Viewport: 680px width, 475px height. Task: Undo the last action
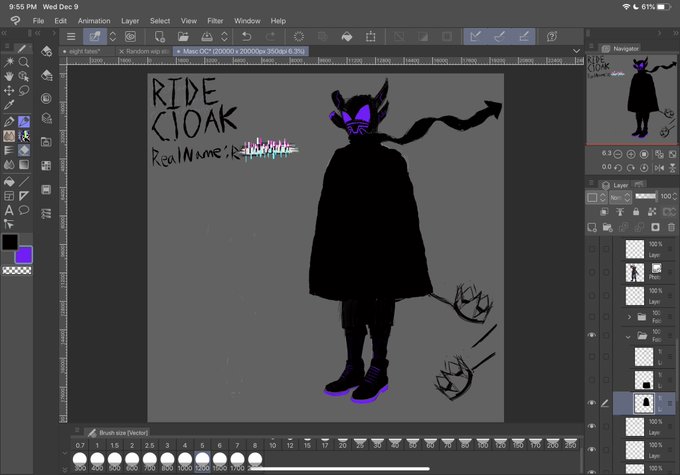tap(246, 36)
